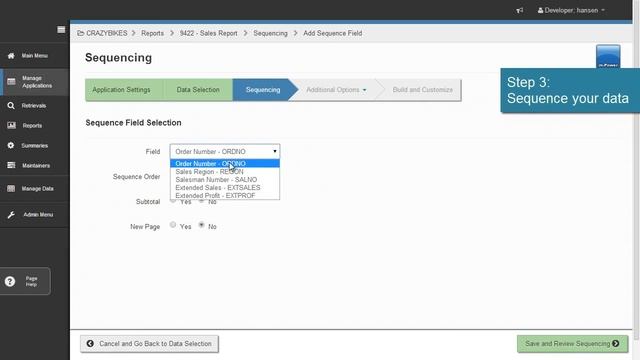Click Reports breadcrumb link
This screenshot has width=640, height=360.
tap(152, 33)
